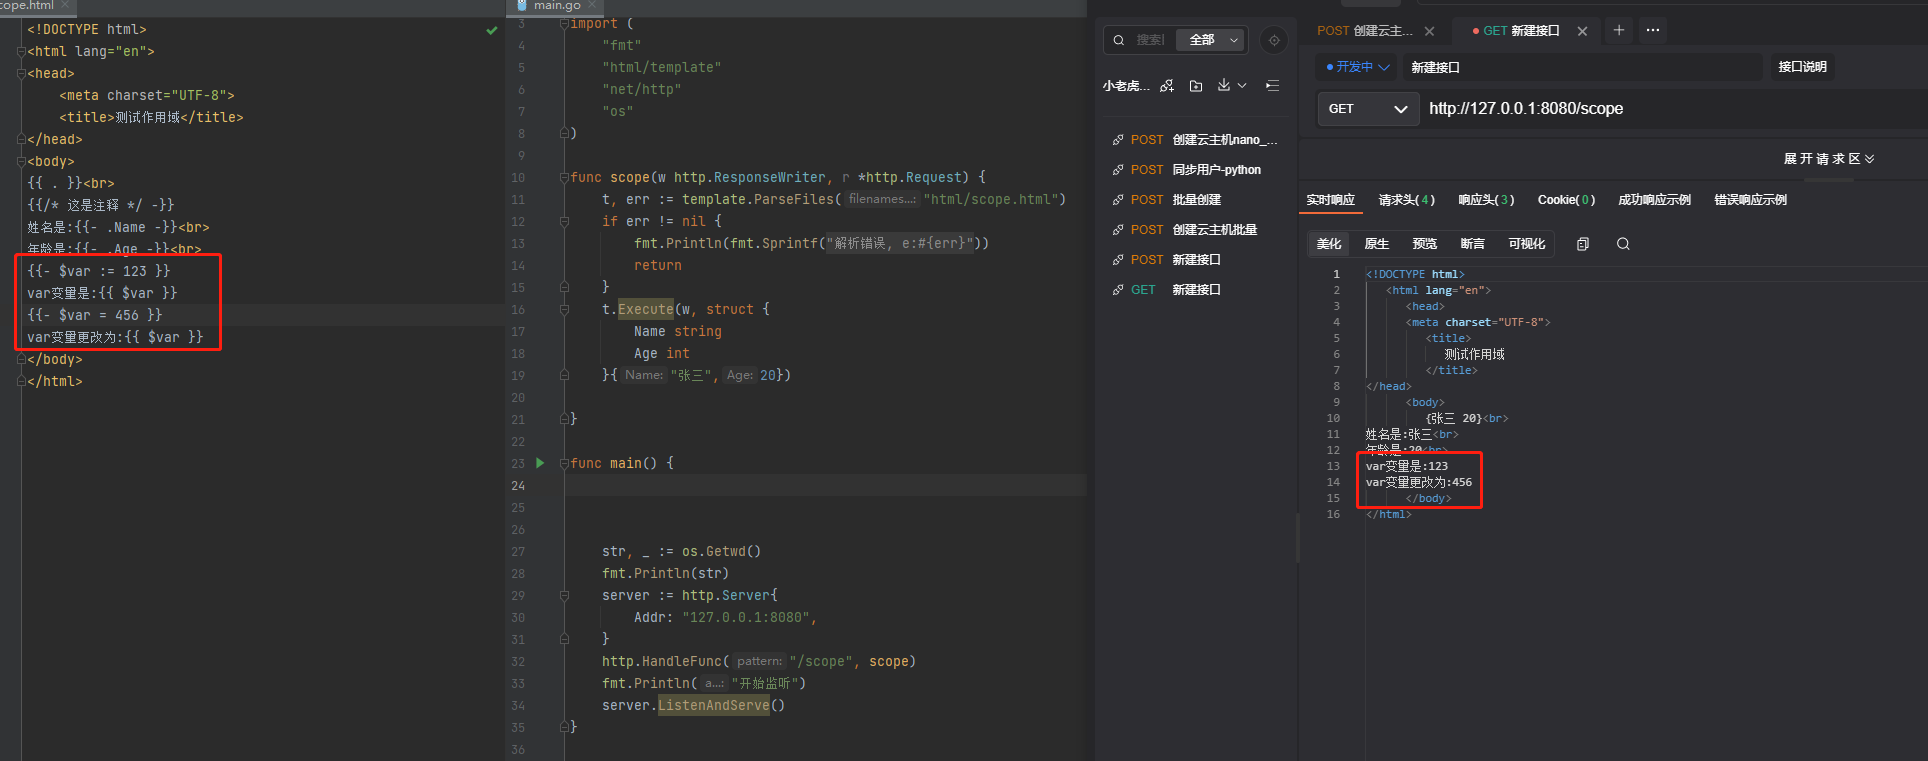This screenshot has height=761, width=1928.
Task: Open the GET method dropdown
Action: click(1367, 109)
